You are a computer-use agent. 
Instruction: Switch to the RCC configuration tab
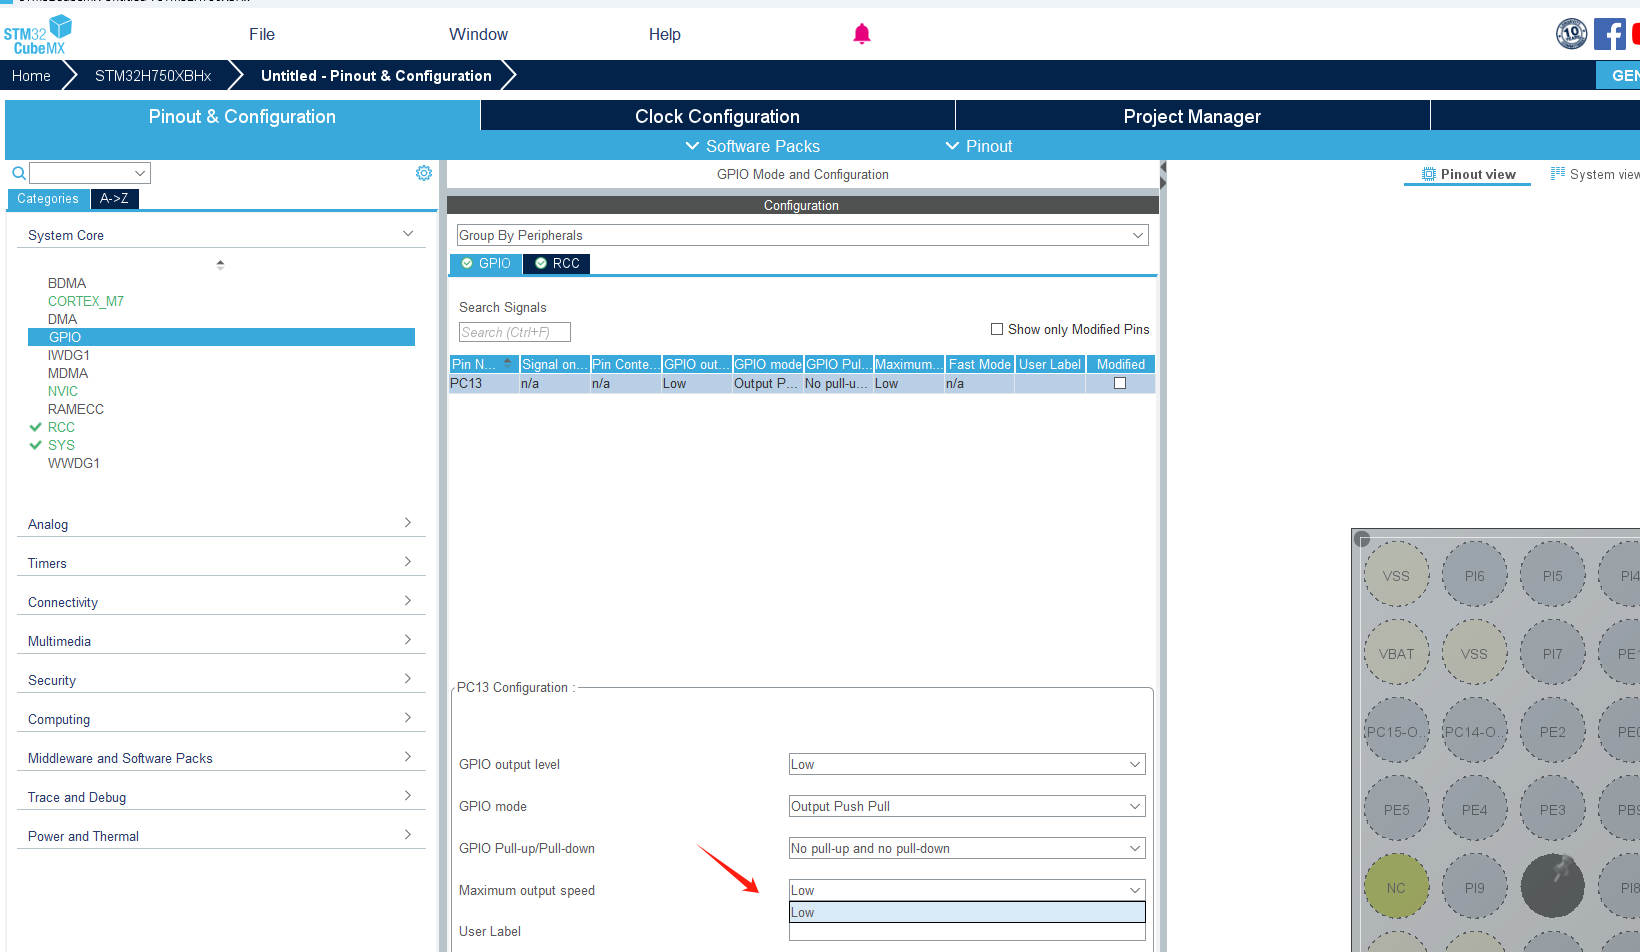coord(557,263)
